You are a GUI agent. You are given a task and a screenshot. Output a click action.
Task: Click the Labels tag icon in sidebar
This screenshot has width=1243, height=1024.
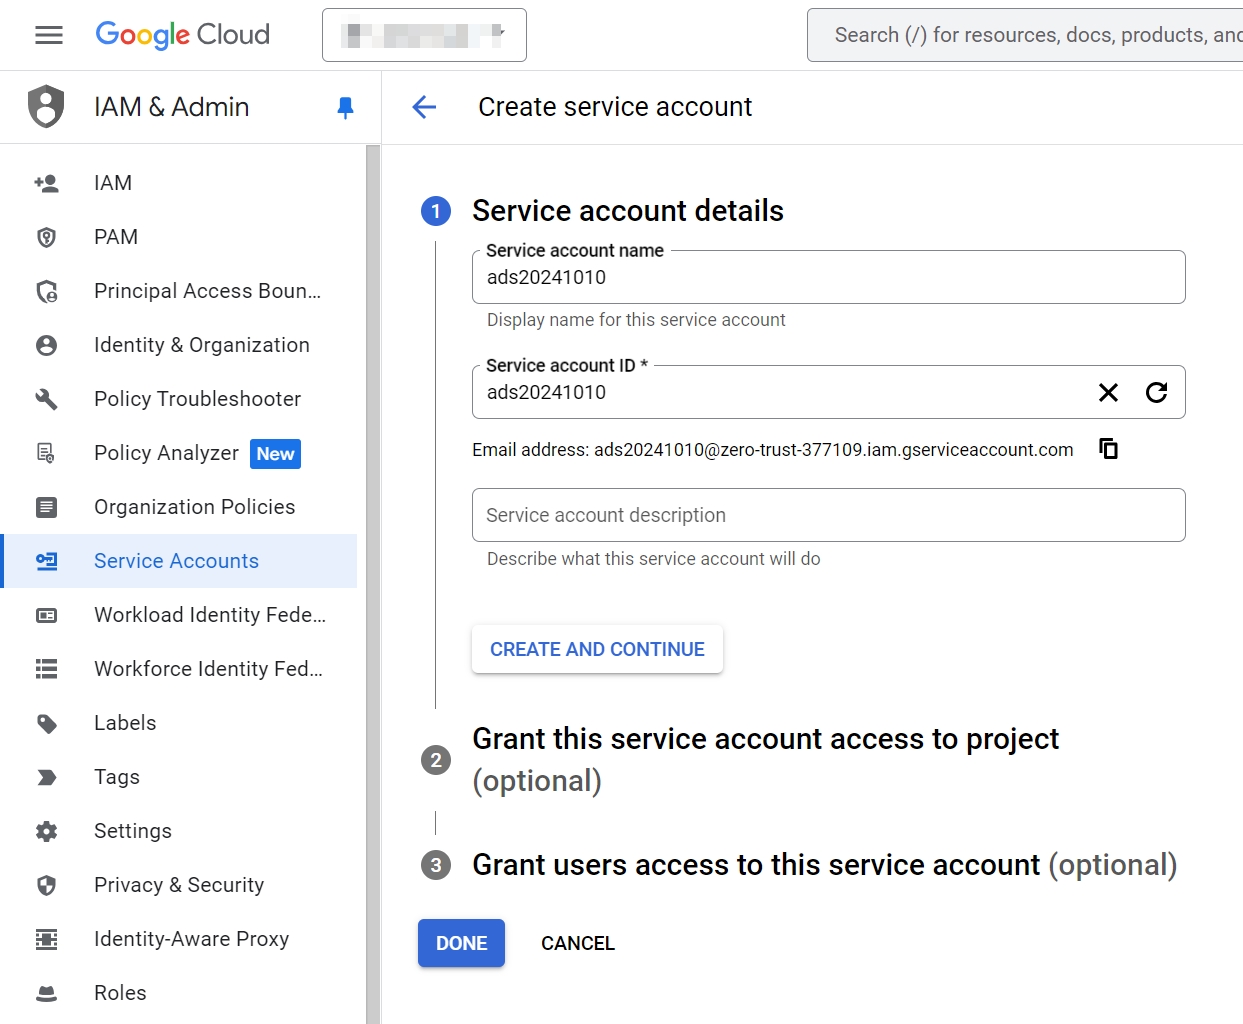tap(46, 722)
